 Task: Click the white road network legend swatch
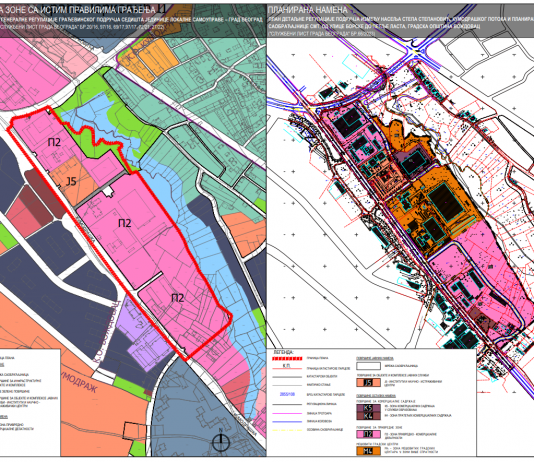(x=368, y=366)
